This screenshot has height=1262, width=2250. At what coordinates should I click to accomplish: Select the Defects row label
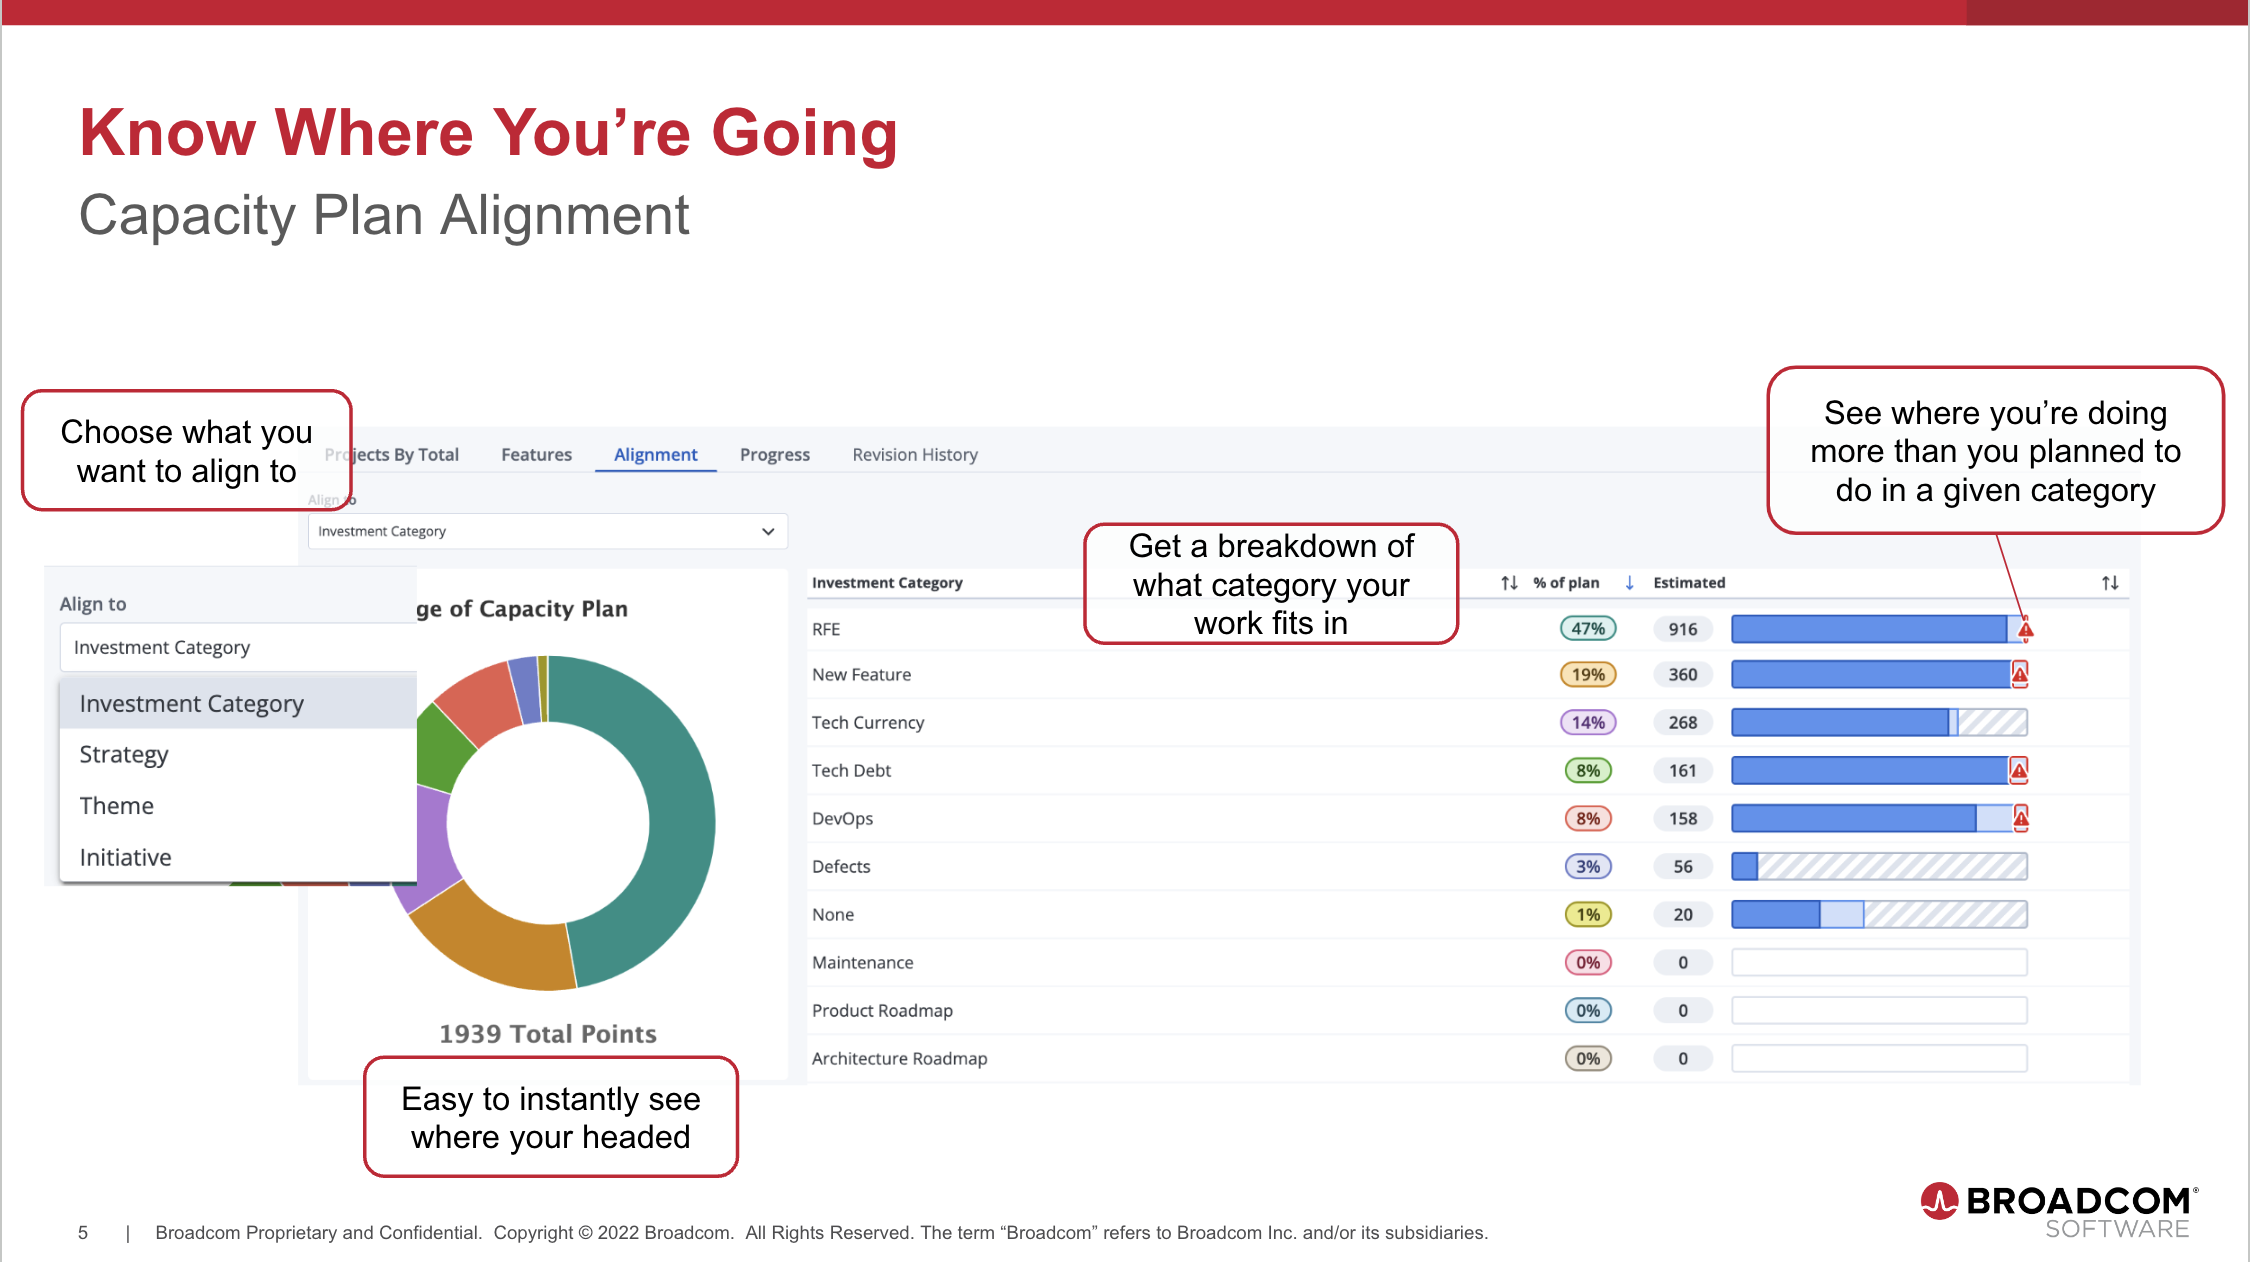(x=841, y=866)
